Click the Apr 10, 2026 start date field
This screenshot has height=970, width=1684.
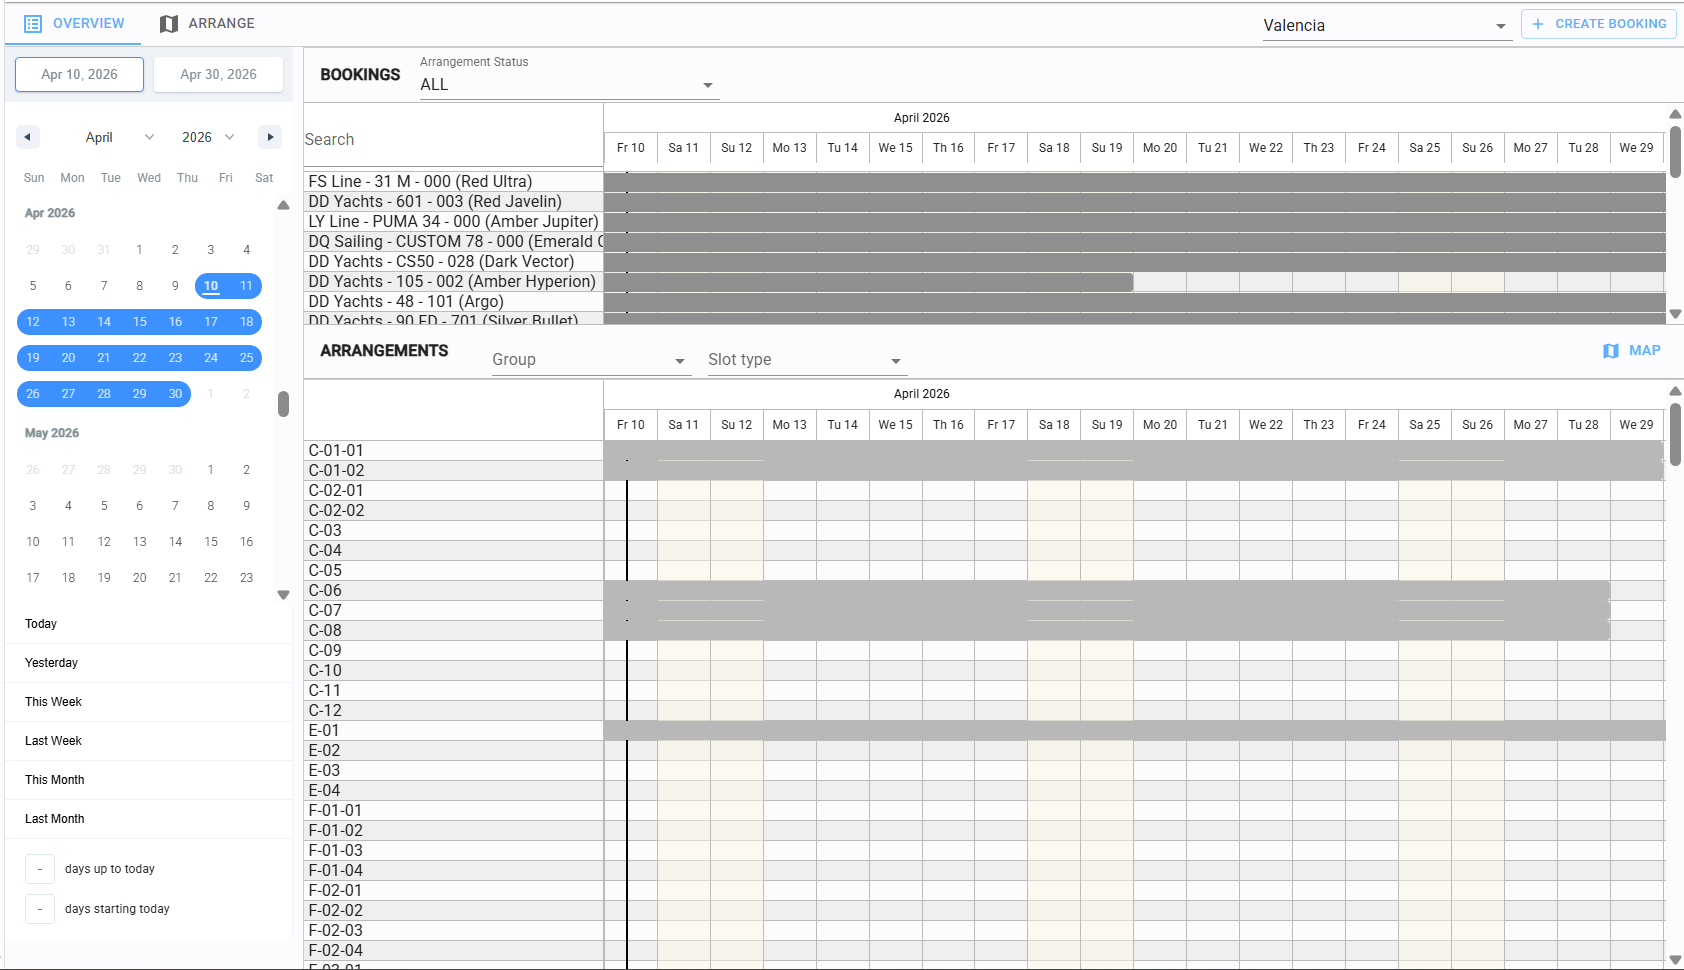pos(79,74)
